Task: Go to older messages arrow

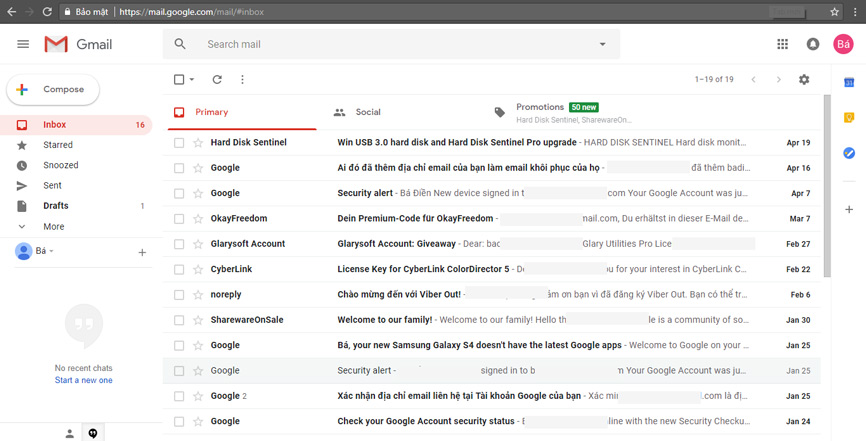Action: pos(779,80)
